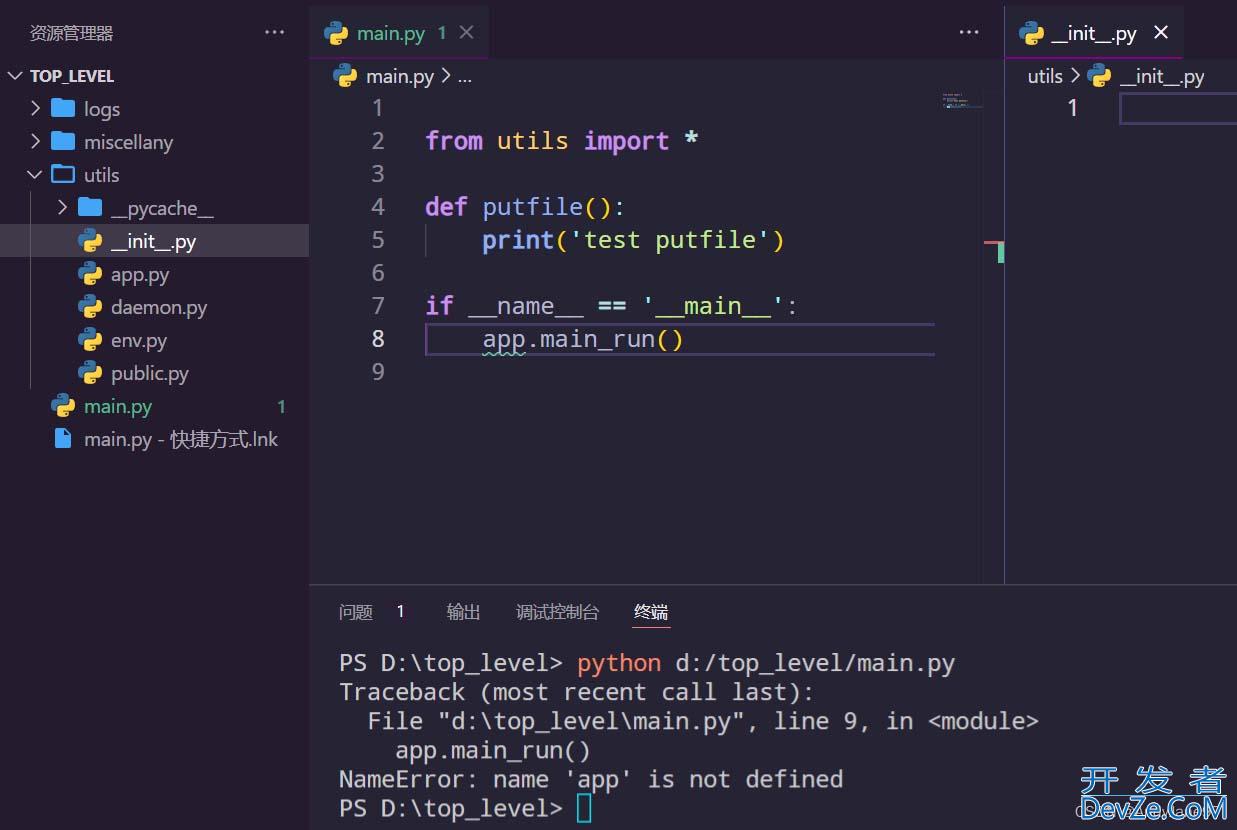Select the main.py - 快捷方式.lnk file
The width and height of the screenshot is (1237, 830).
click(154, 439)
